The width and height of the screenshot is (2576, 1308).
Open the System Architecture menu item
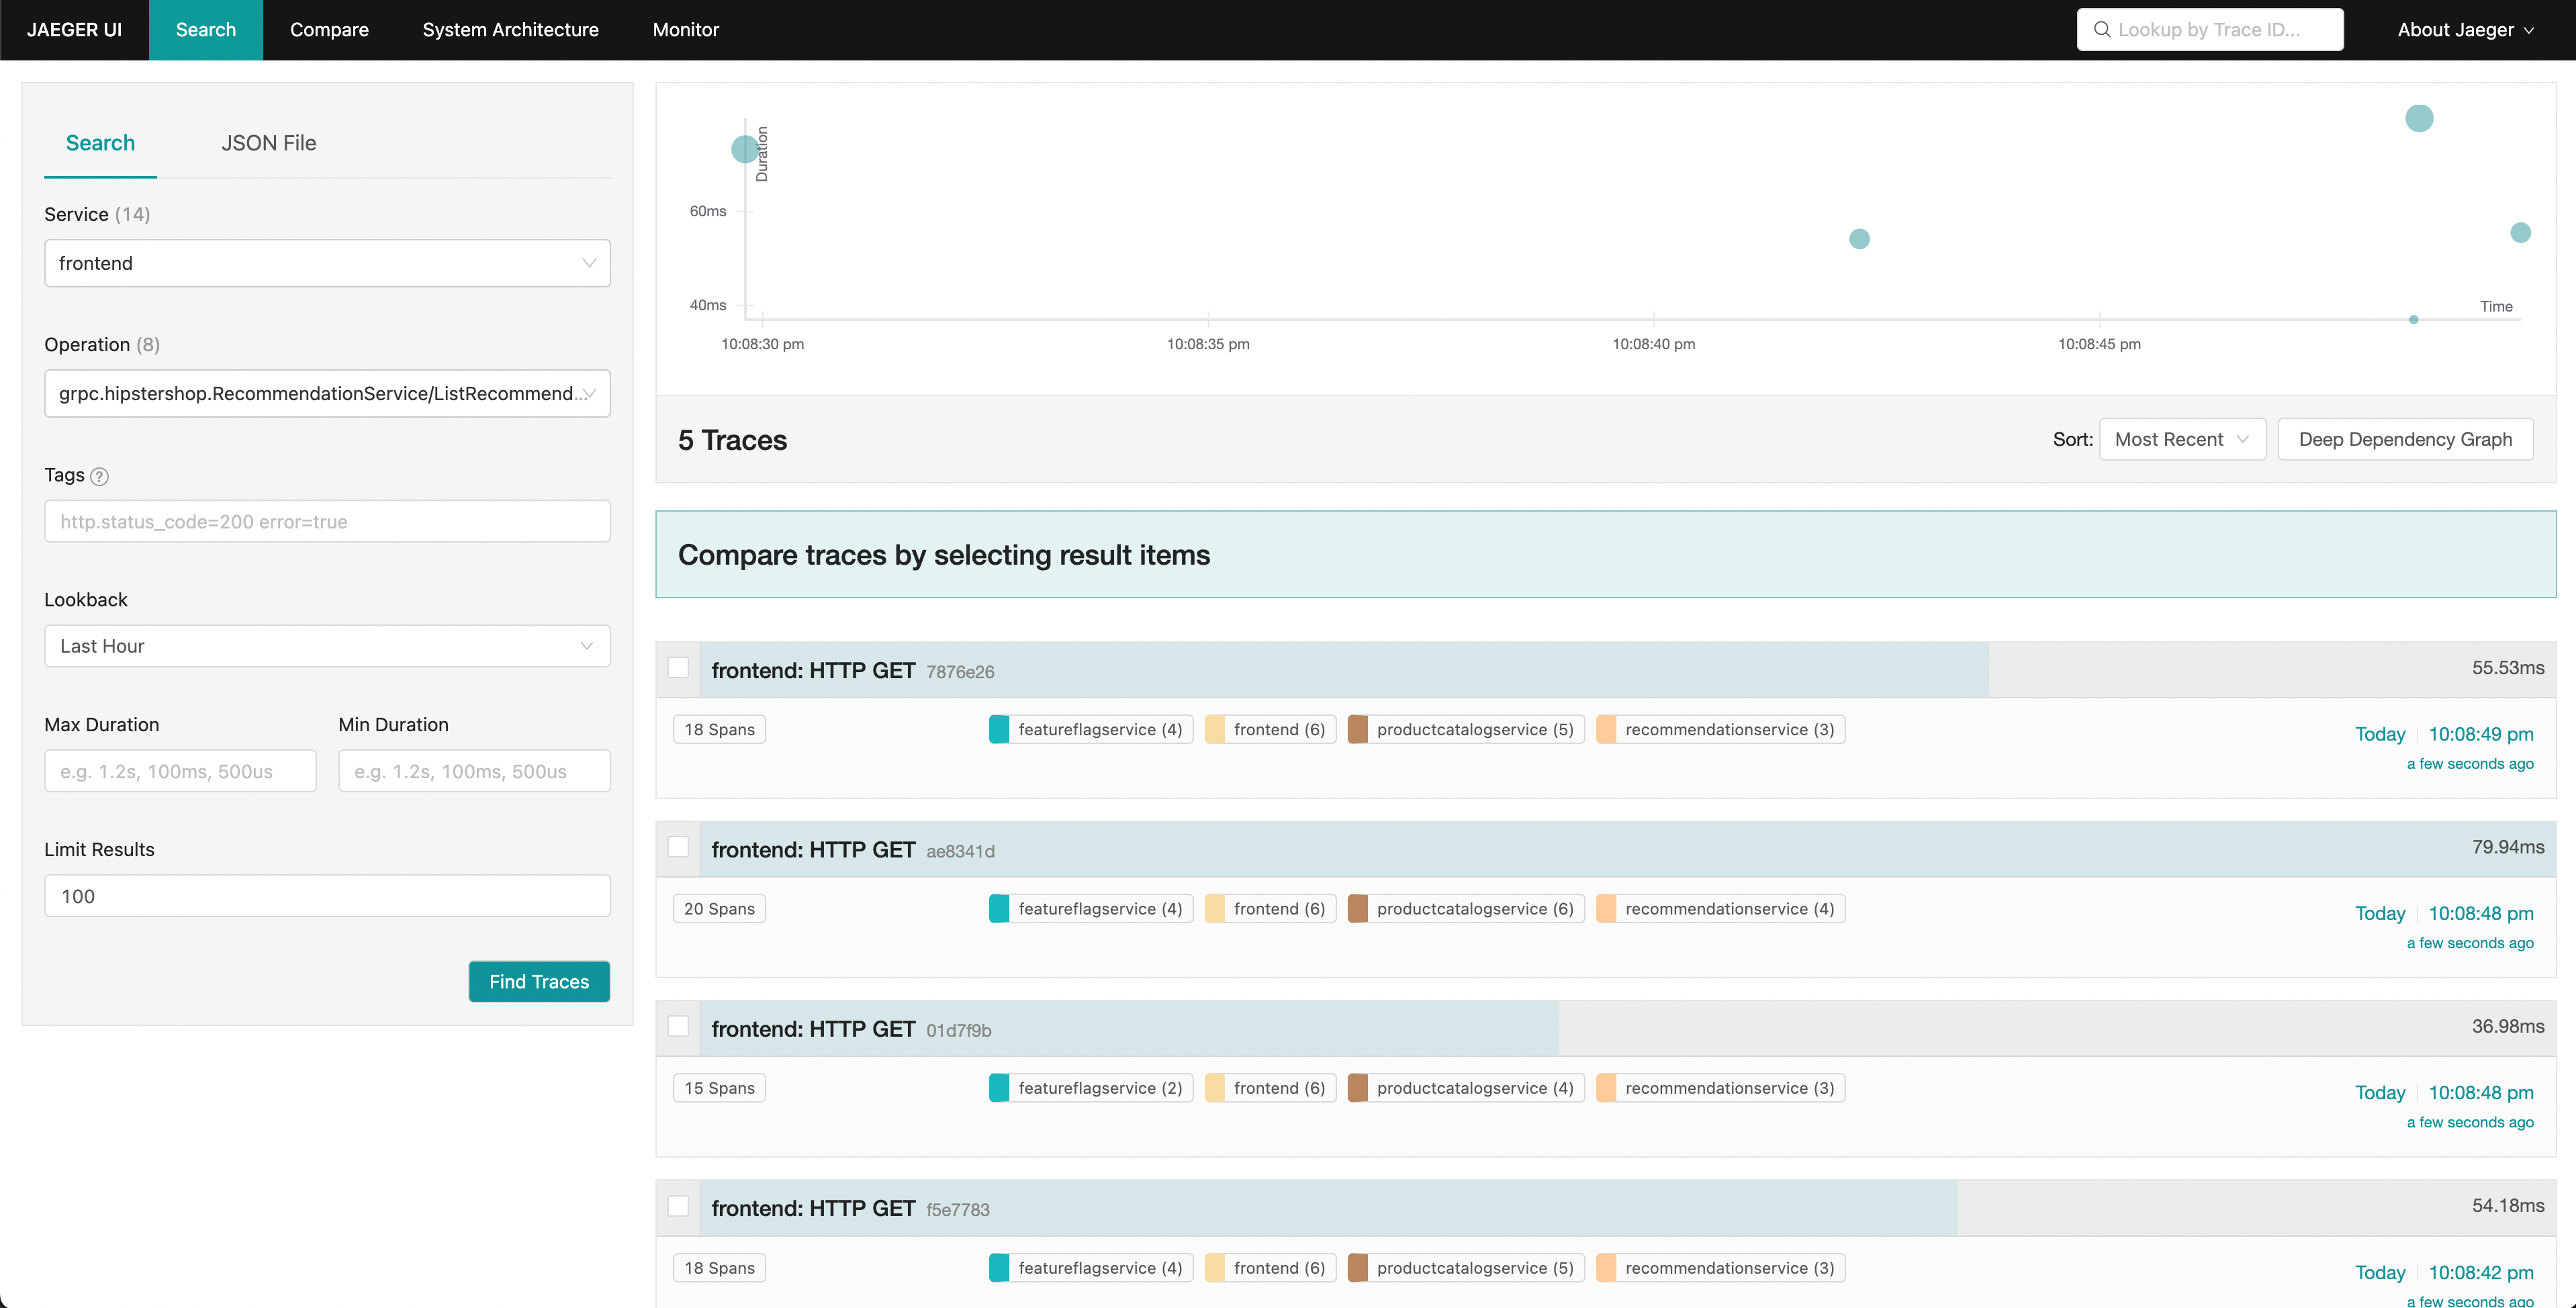(x=510, y=30)
